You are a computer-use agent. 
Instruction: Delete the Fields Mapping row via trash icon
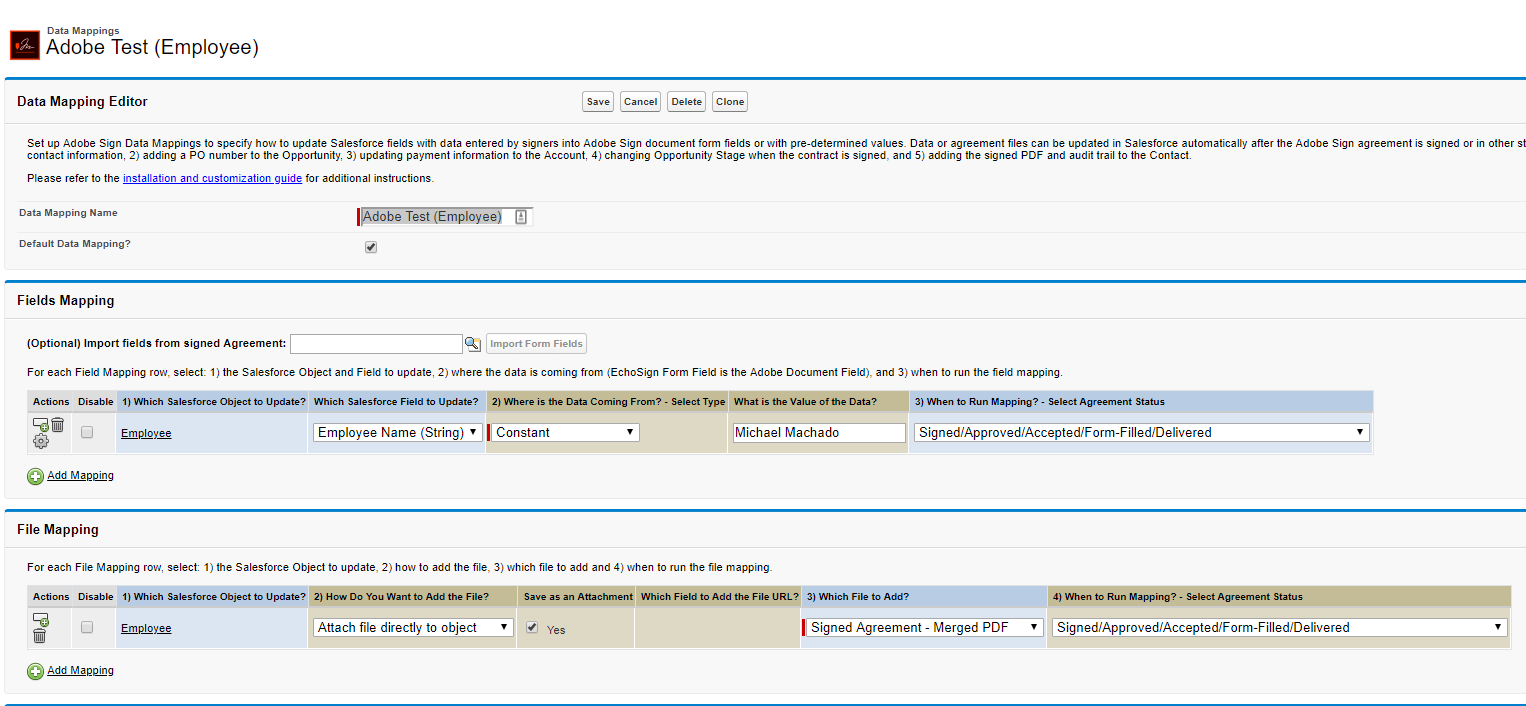[x=58, y=425]
